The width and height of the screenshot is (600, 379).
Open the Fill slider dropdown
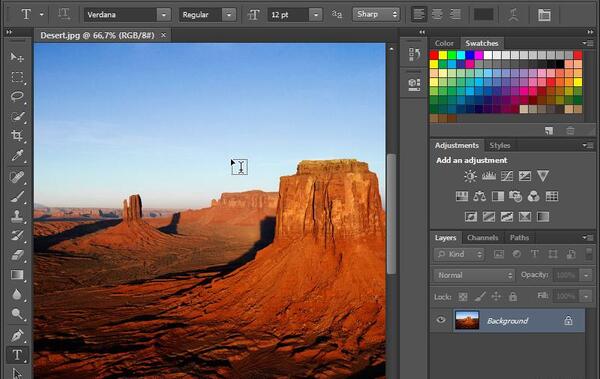pyautogui.click(x=586, y=297)
